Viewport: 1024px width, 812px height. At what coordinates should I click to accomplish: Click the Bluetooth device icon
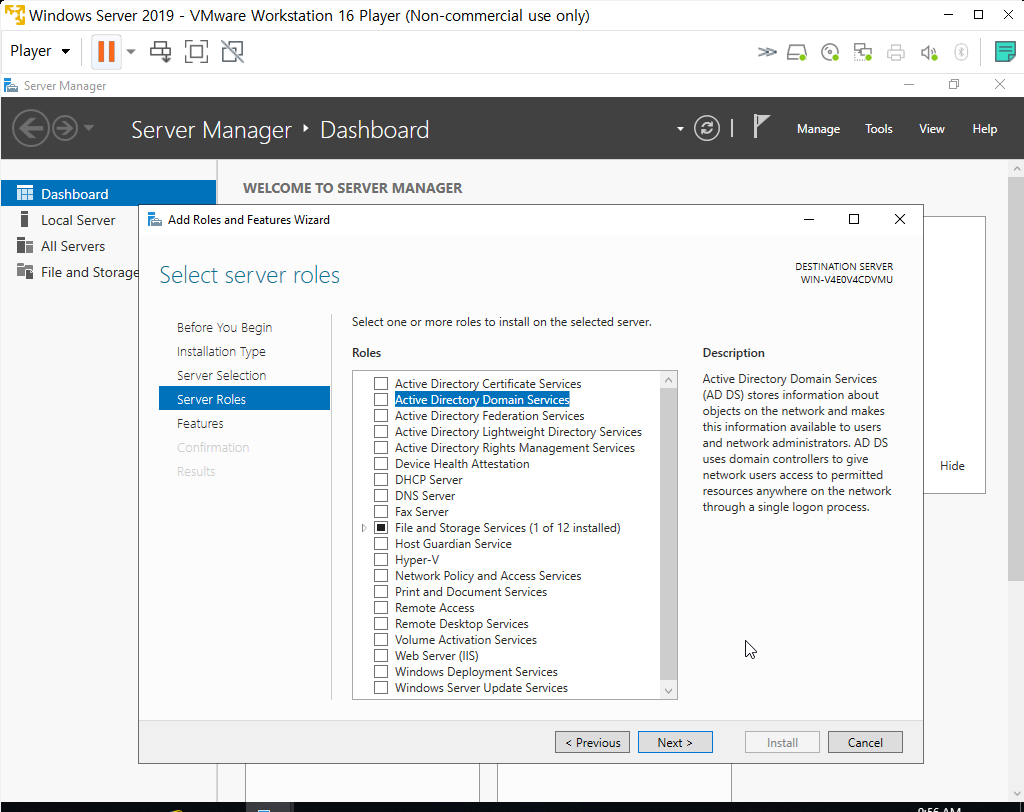tap(961, 52)
